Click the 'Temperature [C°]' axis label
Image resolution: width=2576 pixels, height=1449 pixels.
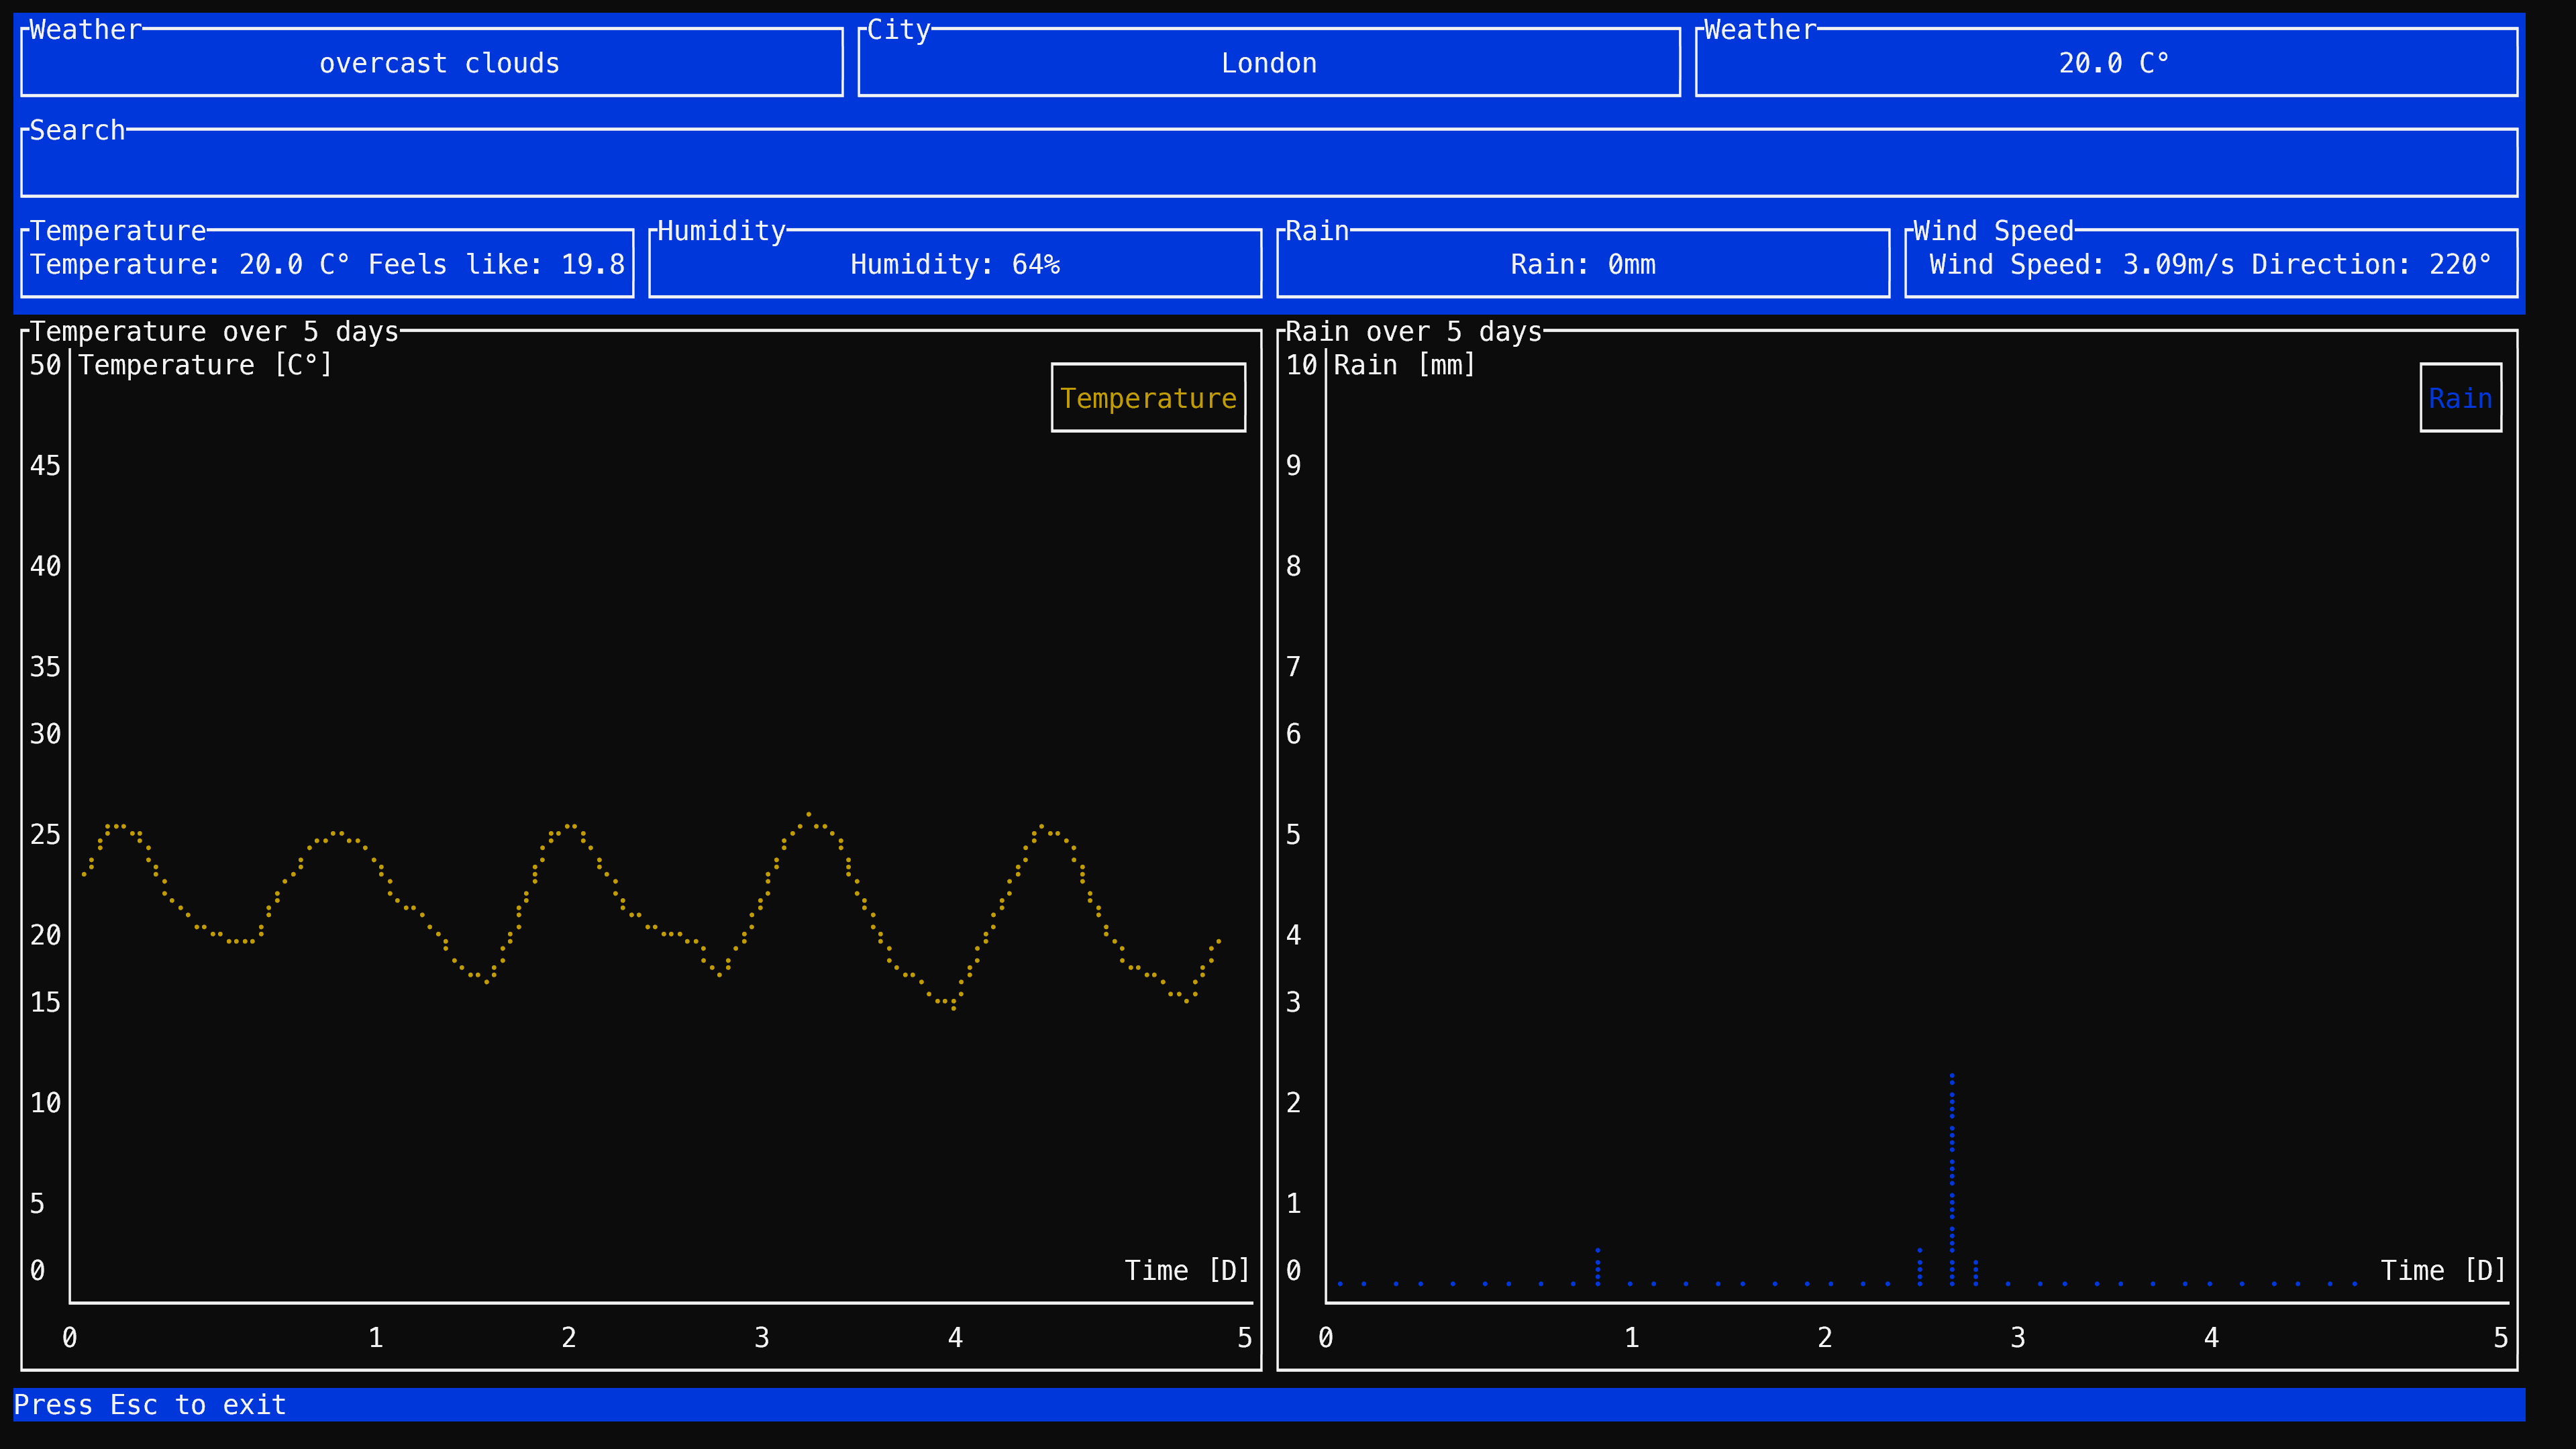205,365
